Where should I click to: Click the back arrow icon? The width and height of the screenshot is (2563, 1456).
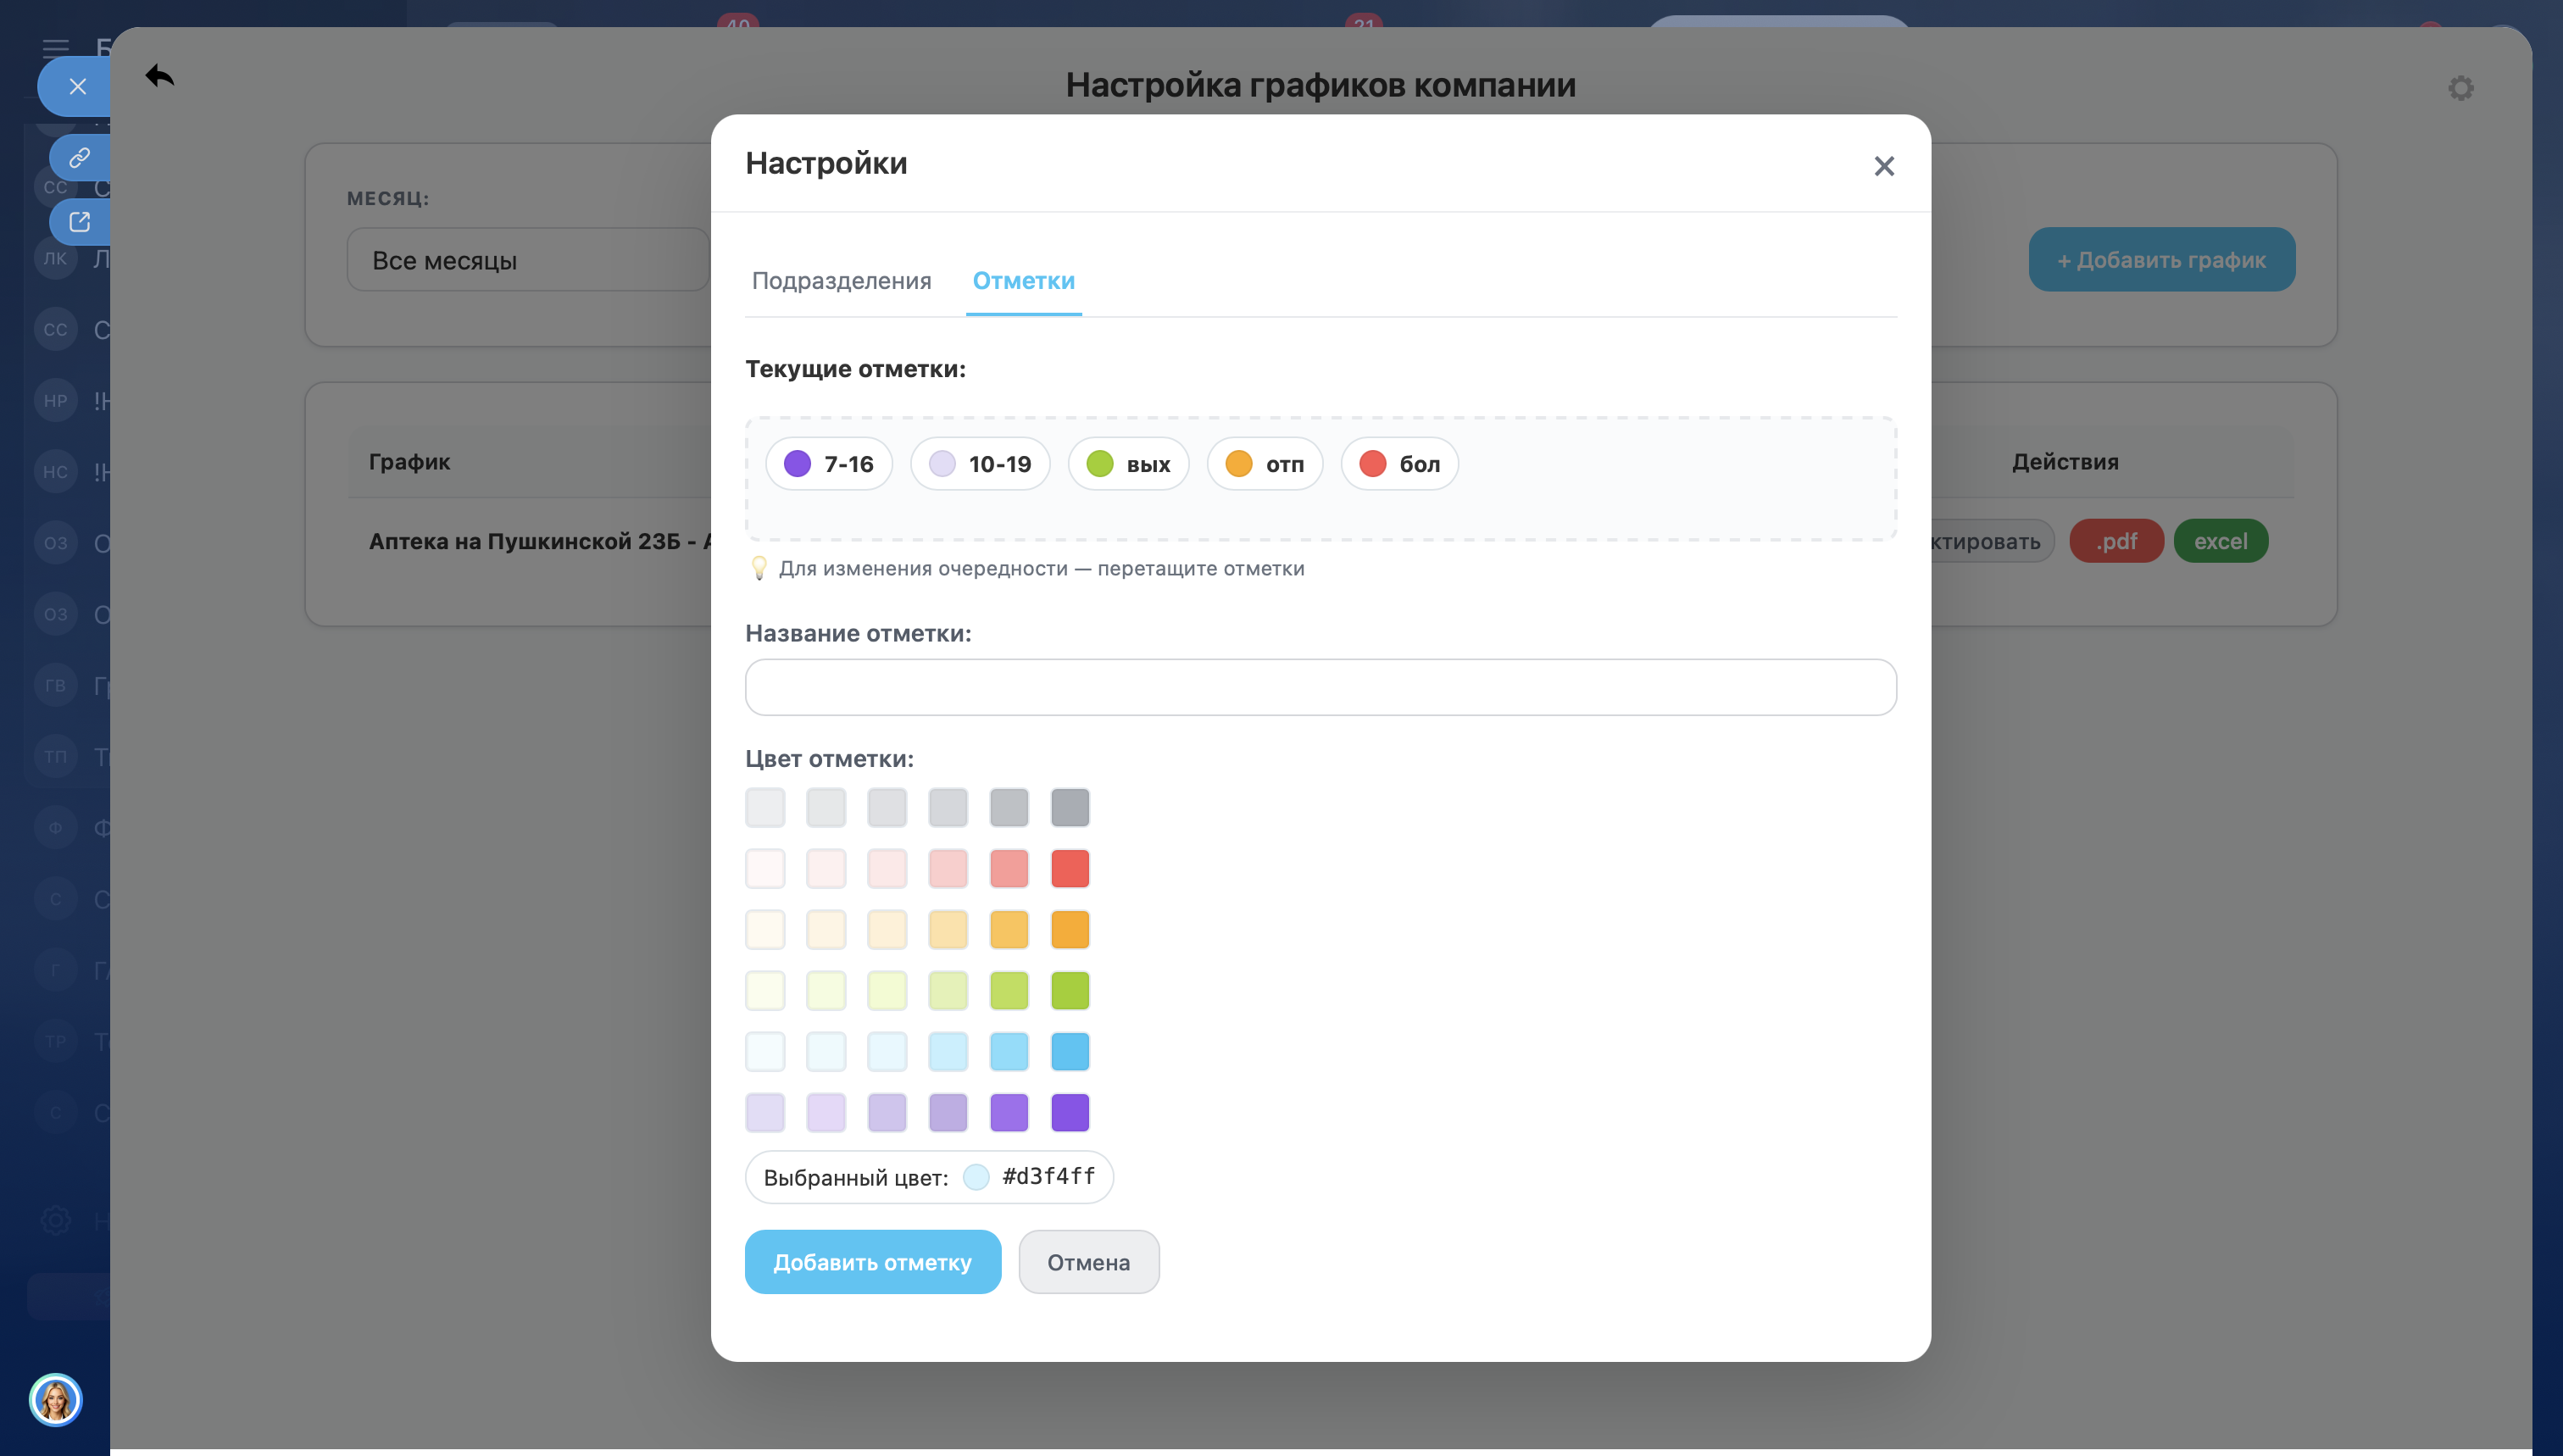[x=159, y=76]
